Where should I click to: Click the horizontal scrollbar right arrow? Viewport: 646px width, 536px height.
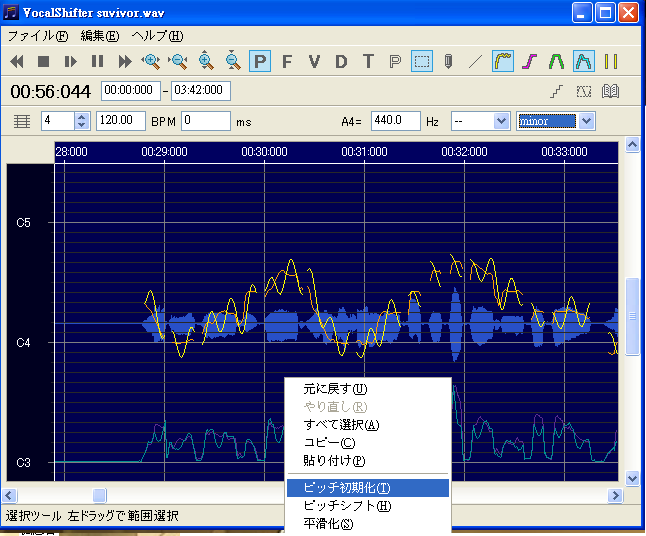click(615, 495)
